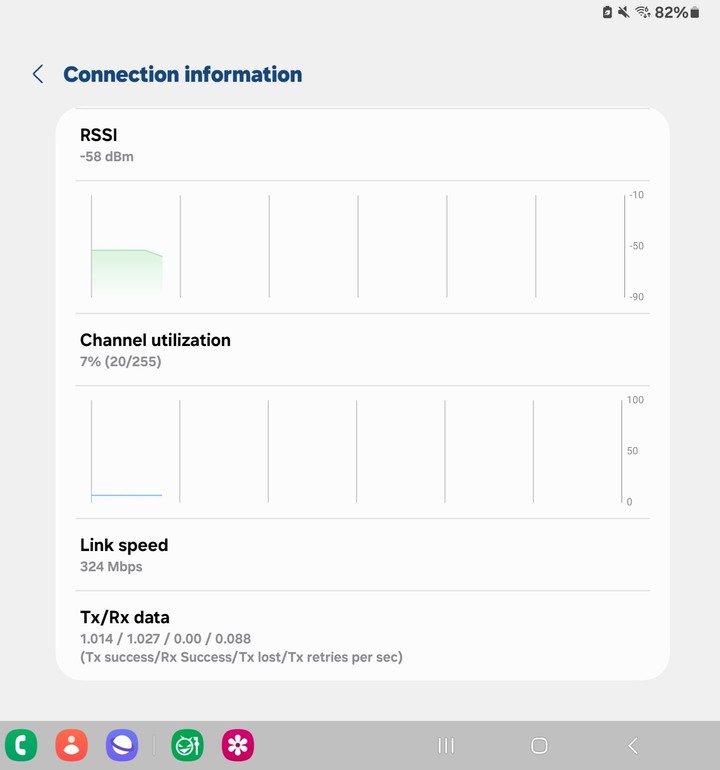Open Samsung Internet browser icon
This screenshot has width=720, height=770.
122,745
